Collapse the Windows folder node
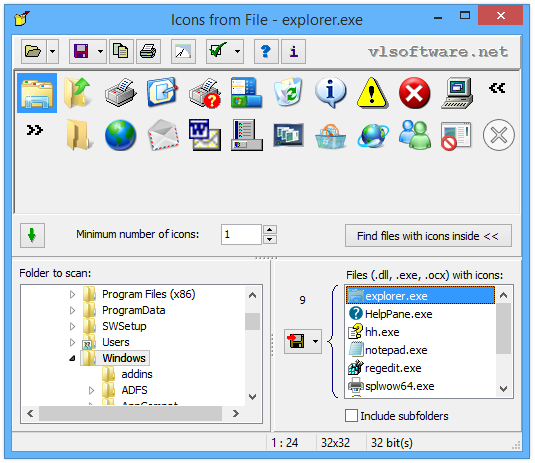535x463 pixels. (x=72, y=358)
